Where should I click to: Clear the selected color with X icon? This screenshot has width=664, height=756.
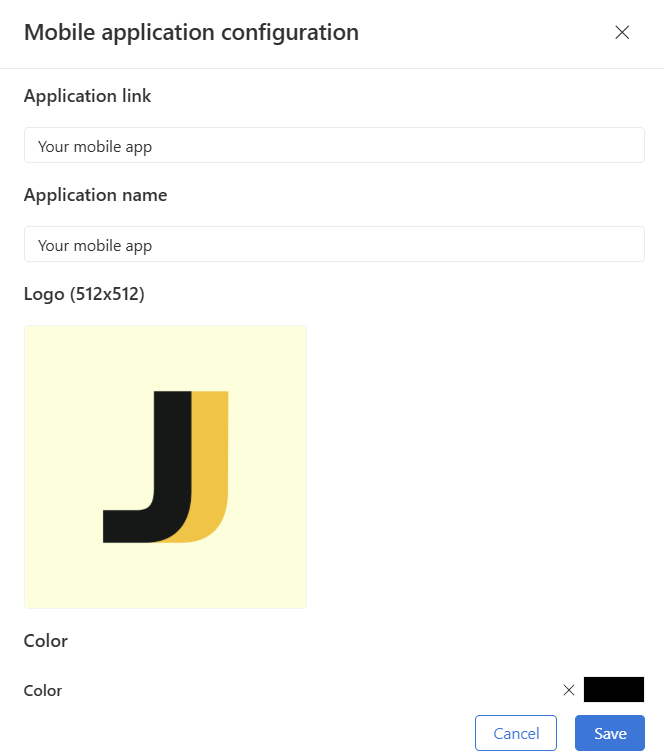(569, 690)
